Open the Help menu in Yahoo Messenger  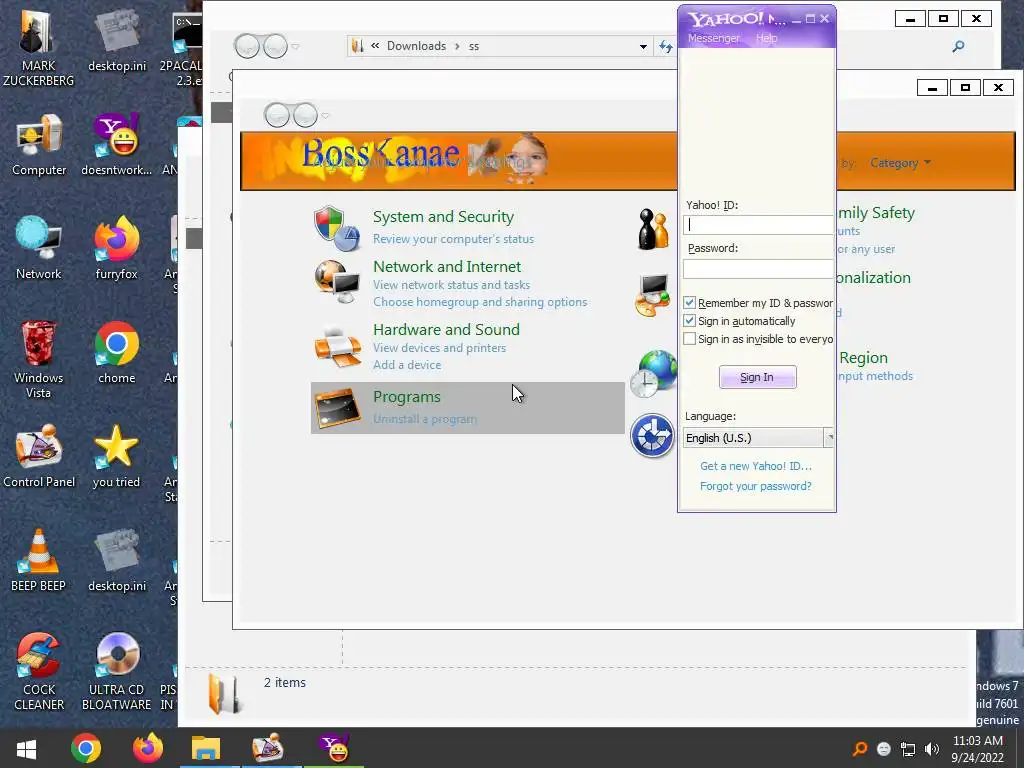pos(767,38)
